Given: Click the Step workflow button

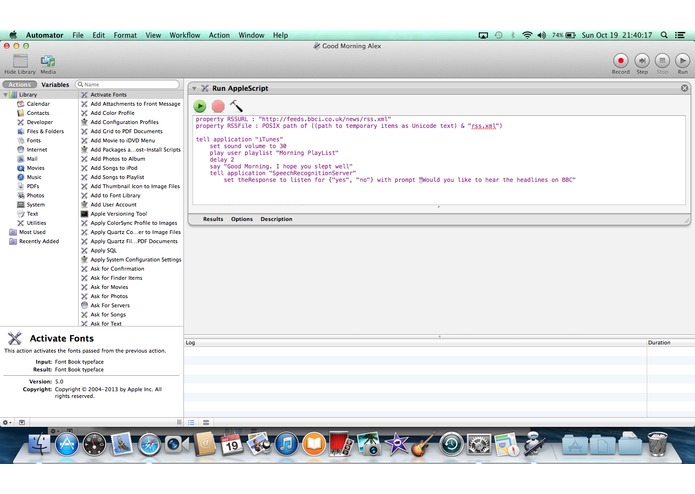Looking at the screenshot, I should (642, 64).
